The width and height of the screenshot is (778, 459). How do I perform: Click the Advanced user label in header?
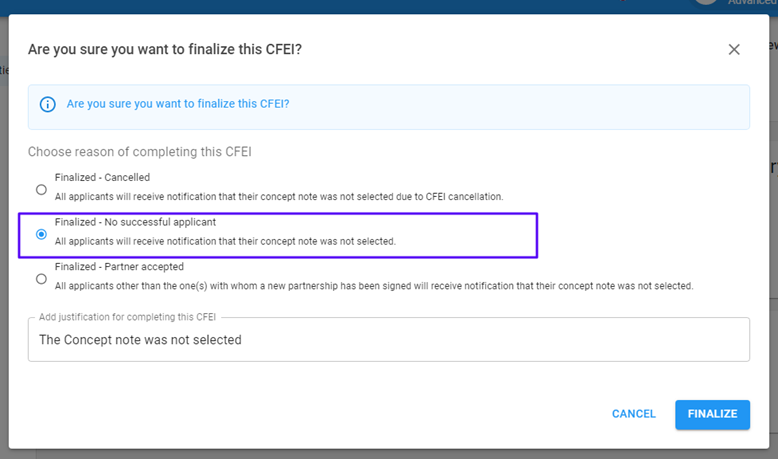[x=752, y=3]
